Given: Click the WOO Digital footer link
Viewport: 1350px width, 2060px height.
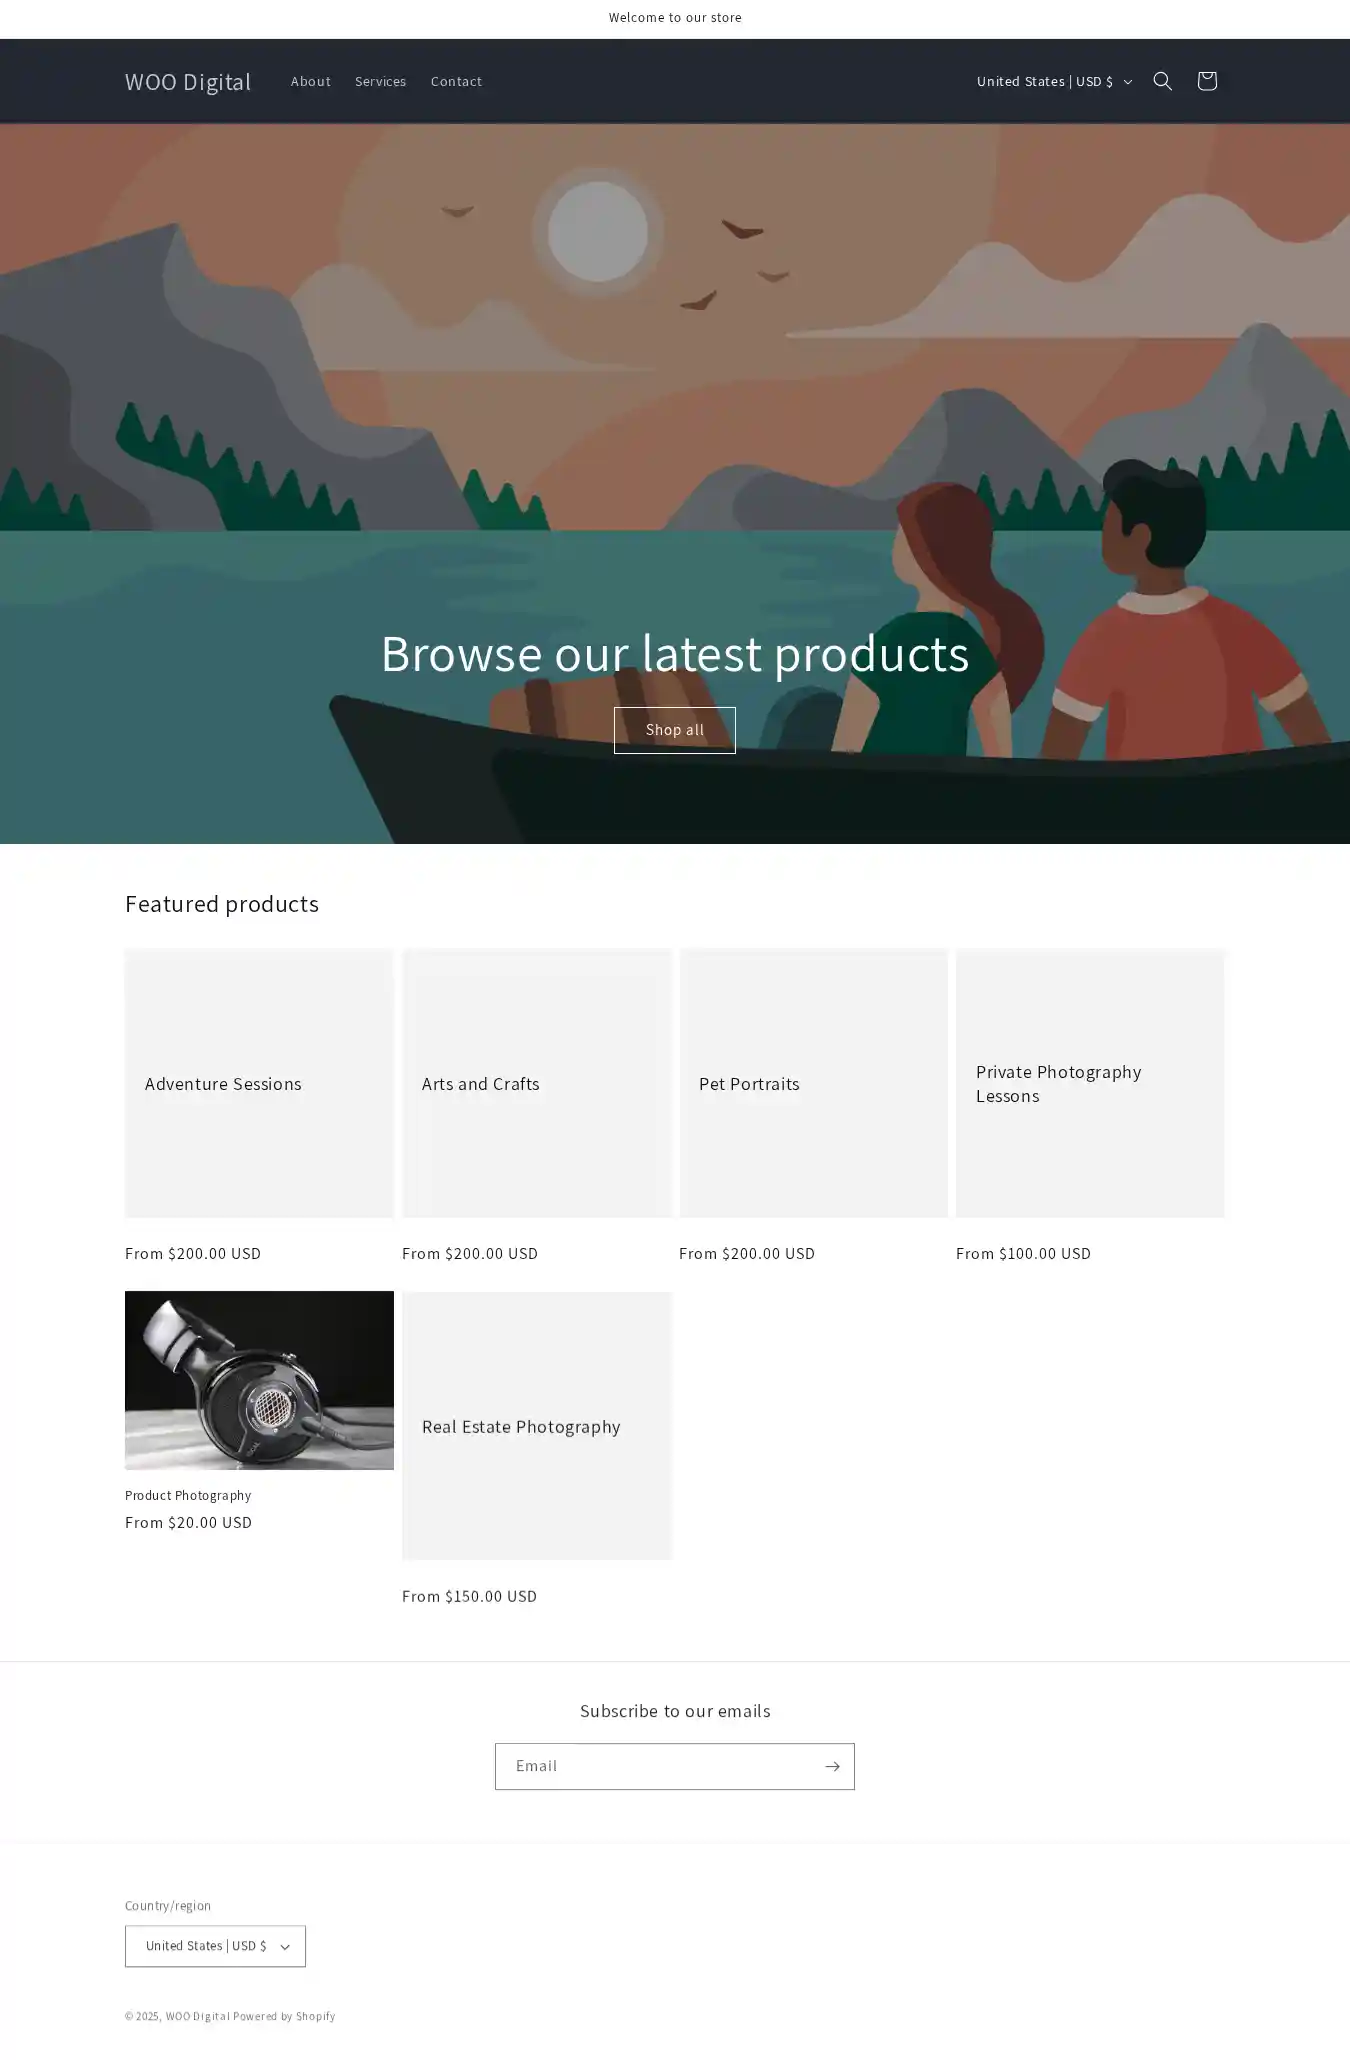Looking at the screenshot, I should coord(197,2016).
